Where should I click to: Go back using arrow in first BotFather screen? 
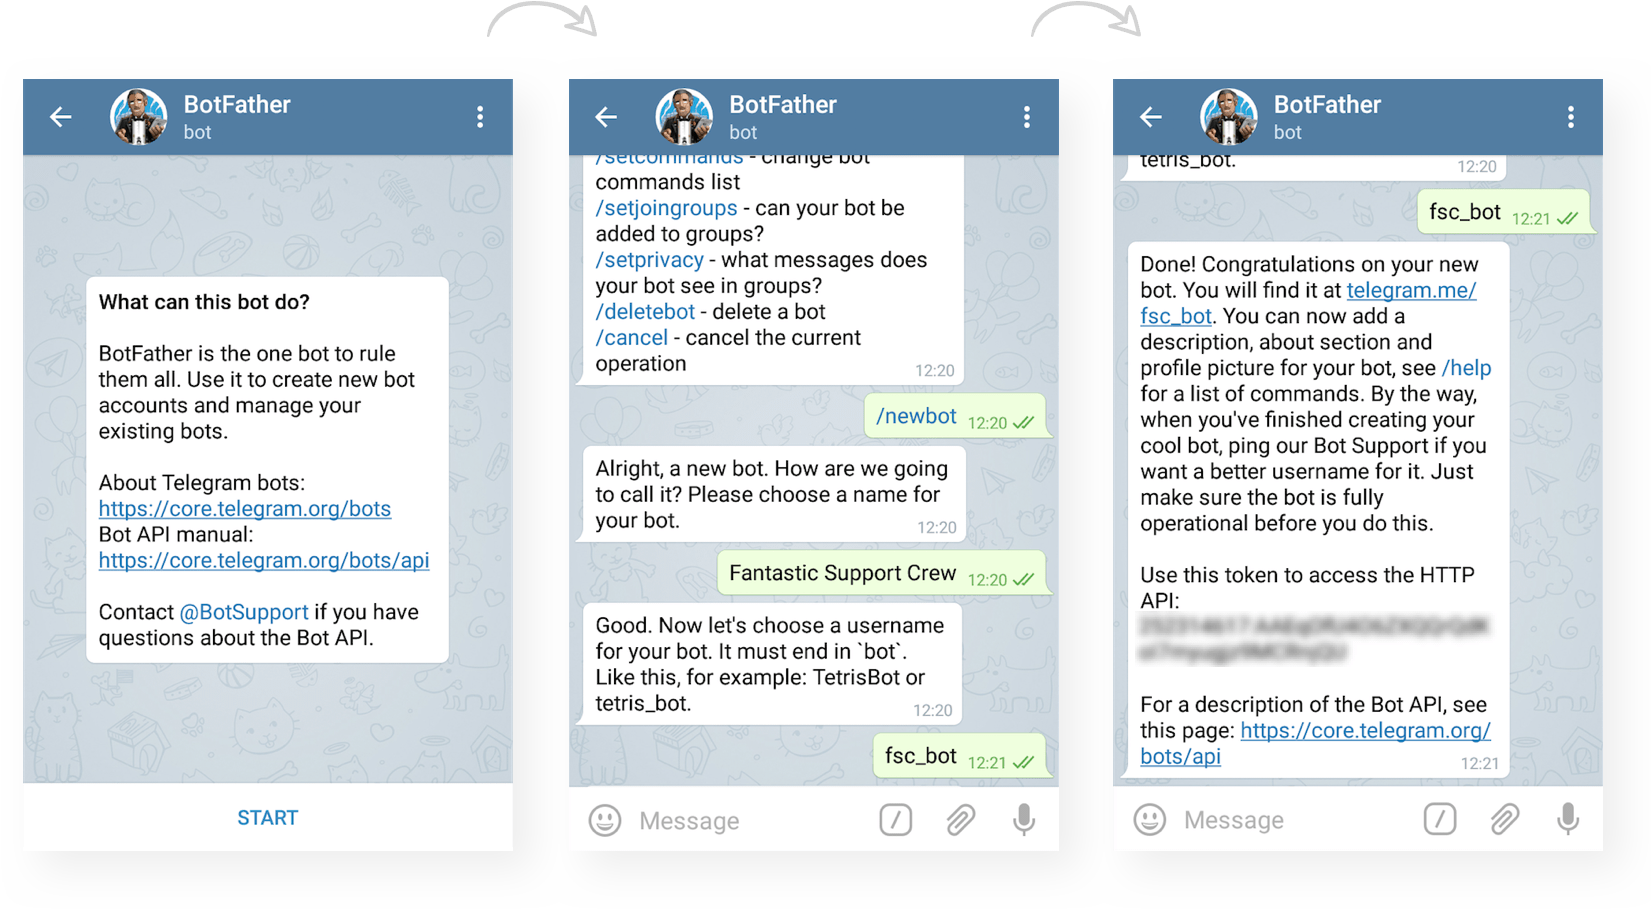click(x=61, y=117)
